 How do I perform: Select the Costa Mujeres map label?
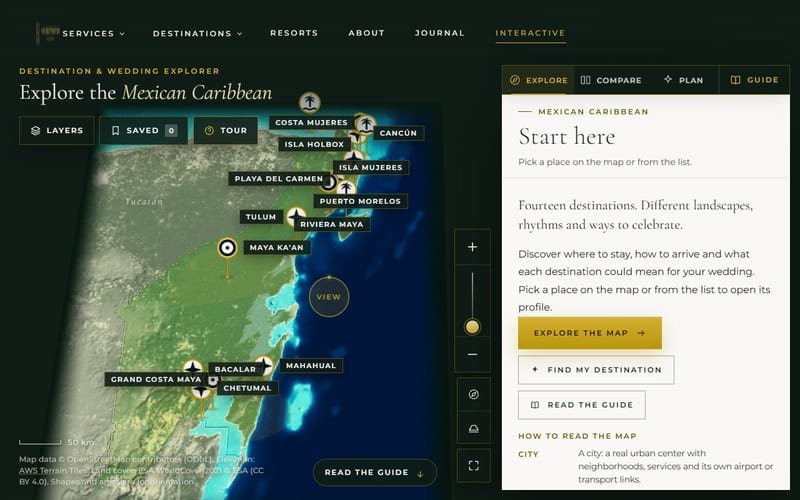click(311, 122)
